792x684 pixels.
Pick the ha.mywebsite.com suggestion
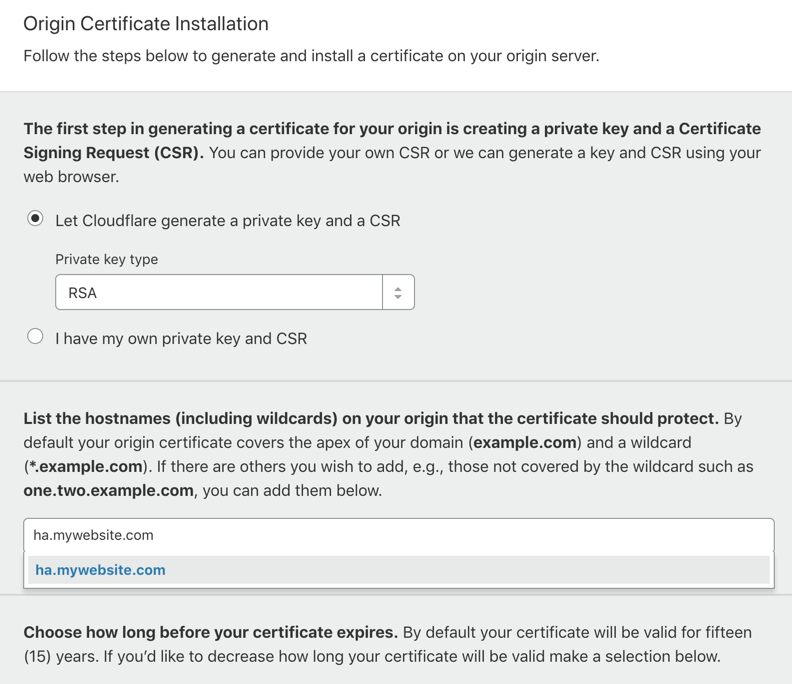pyautogui.click(x=100, y=570)
